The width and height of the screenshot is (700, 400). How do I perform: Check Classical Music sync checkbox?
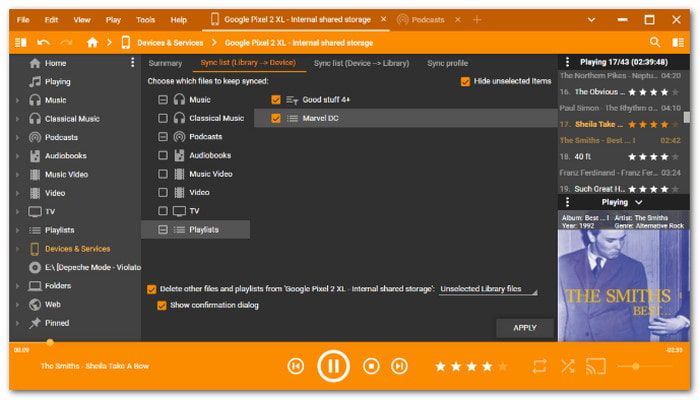click(163, 118)
